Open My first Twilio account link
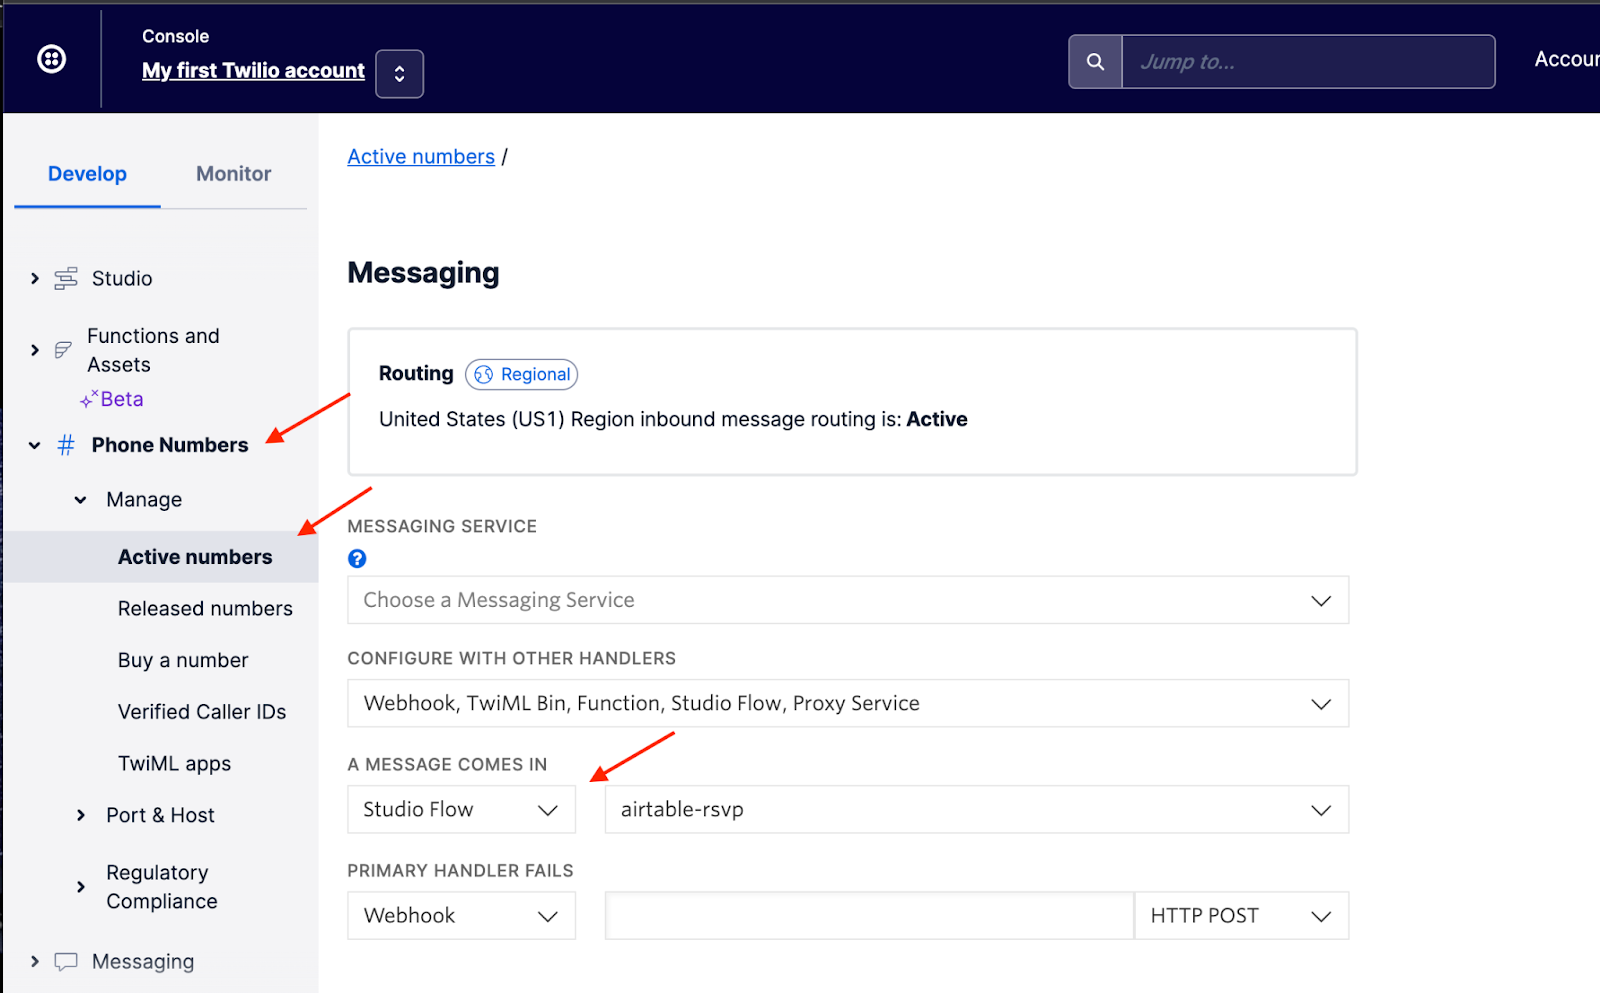Image resolution: width=1600 pixels, height=993 pixels. (253, 71)
